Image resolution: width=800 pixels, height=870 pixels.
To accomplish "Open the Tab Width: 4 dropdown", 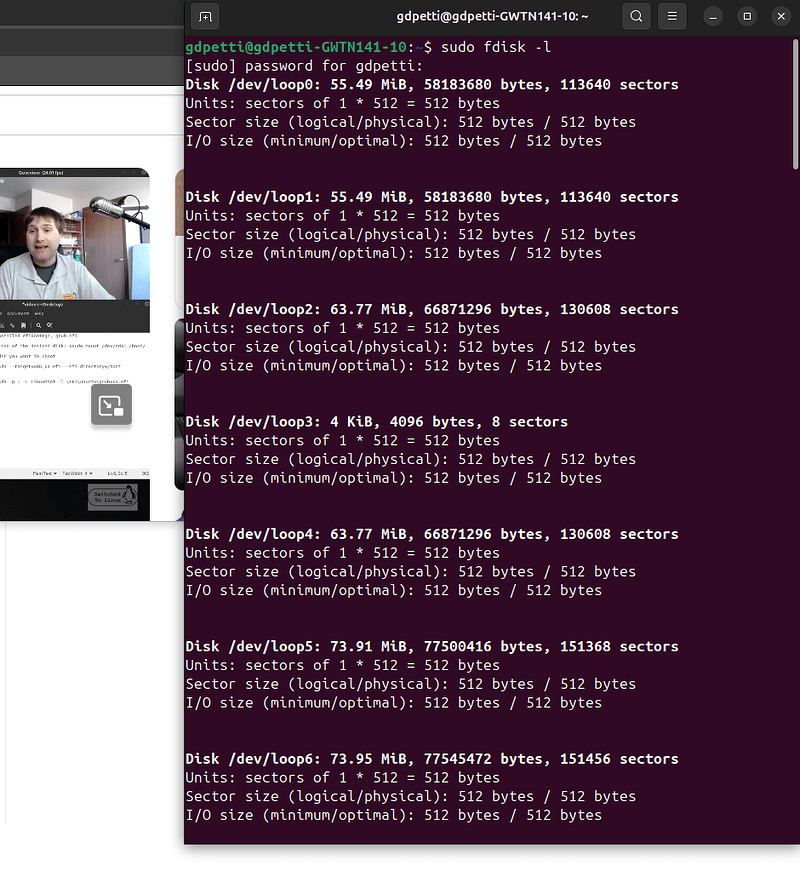I will (x=77, y=472).
